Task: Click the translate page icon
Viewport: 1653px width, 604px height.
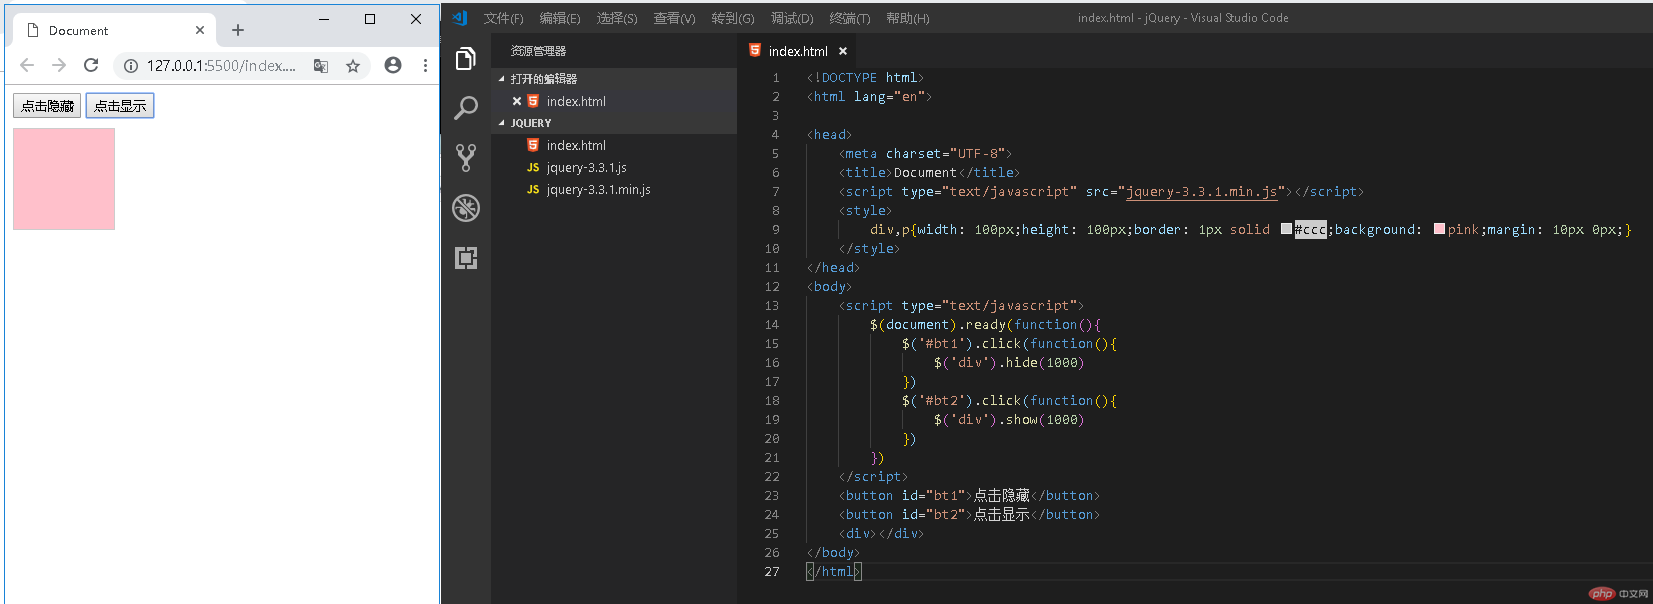Action: [x=321, y=66]
